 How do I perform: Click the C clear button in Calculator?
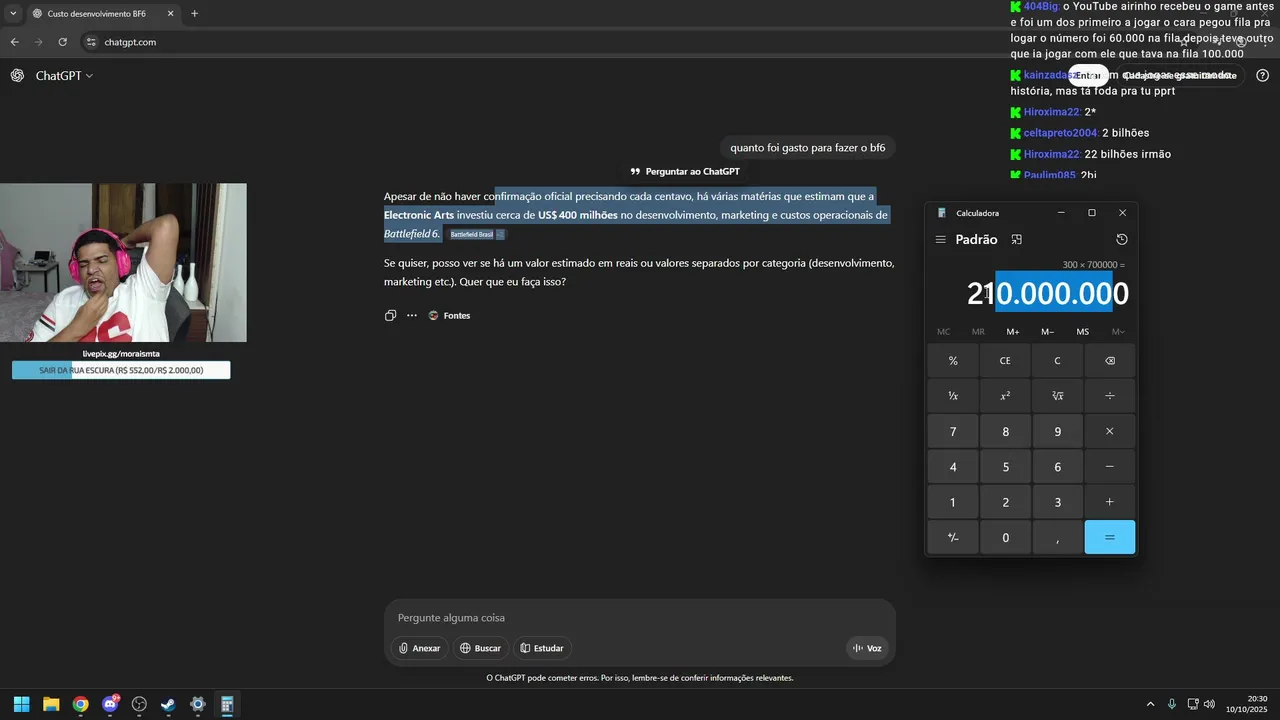point(1057,361)
